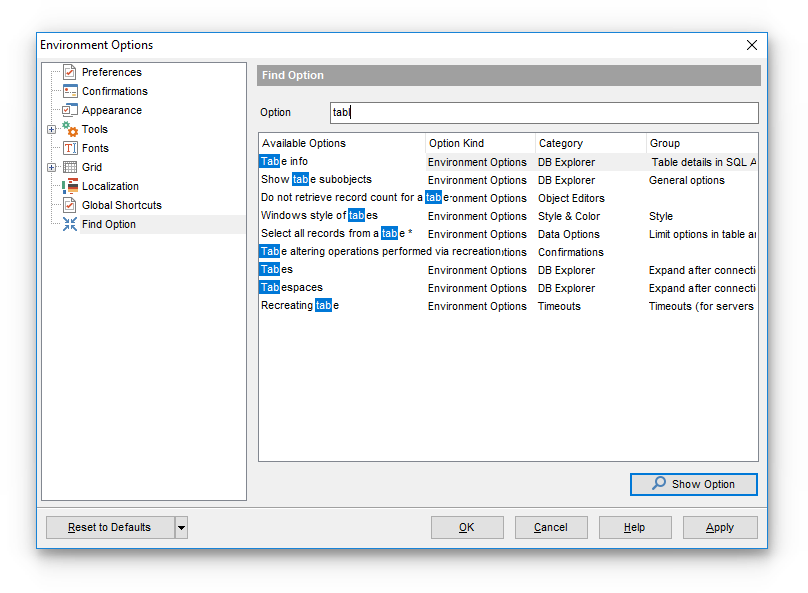Click the Appearance panel icon

69,110
